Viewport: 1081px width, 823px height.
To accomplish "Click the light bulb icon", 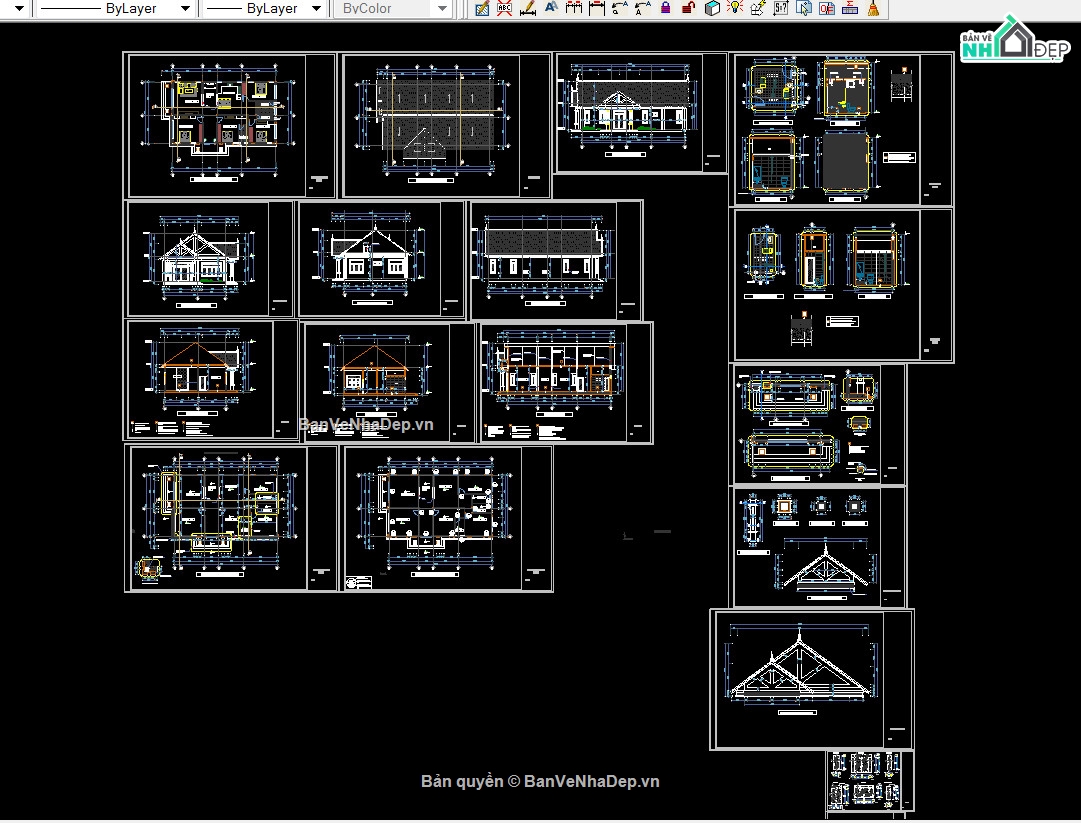I will coord(735,7).
